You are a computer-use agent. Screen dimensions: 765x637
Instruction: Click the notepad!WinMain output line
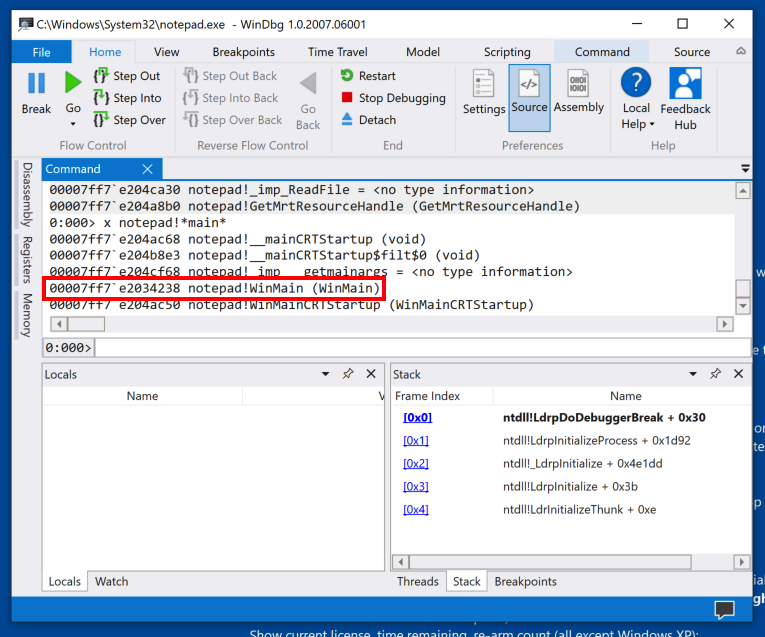click(x=215, y=288)
